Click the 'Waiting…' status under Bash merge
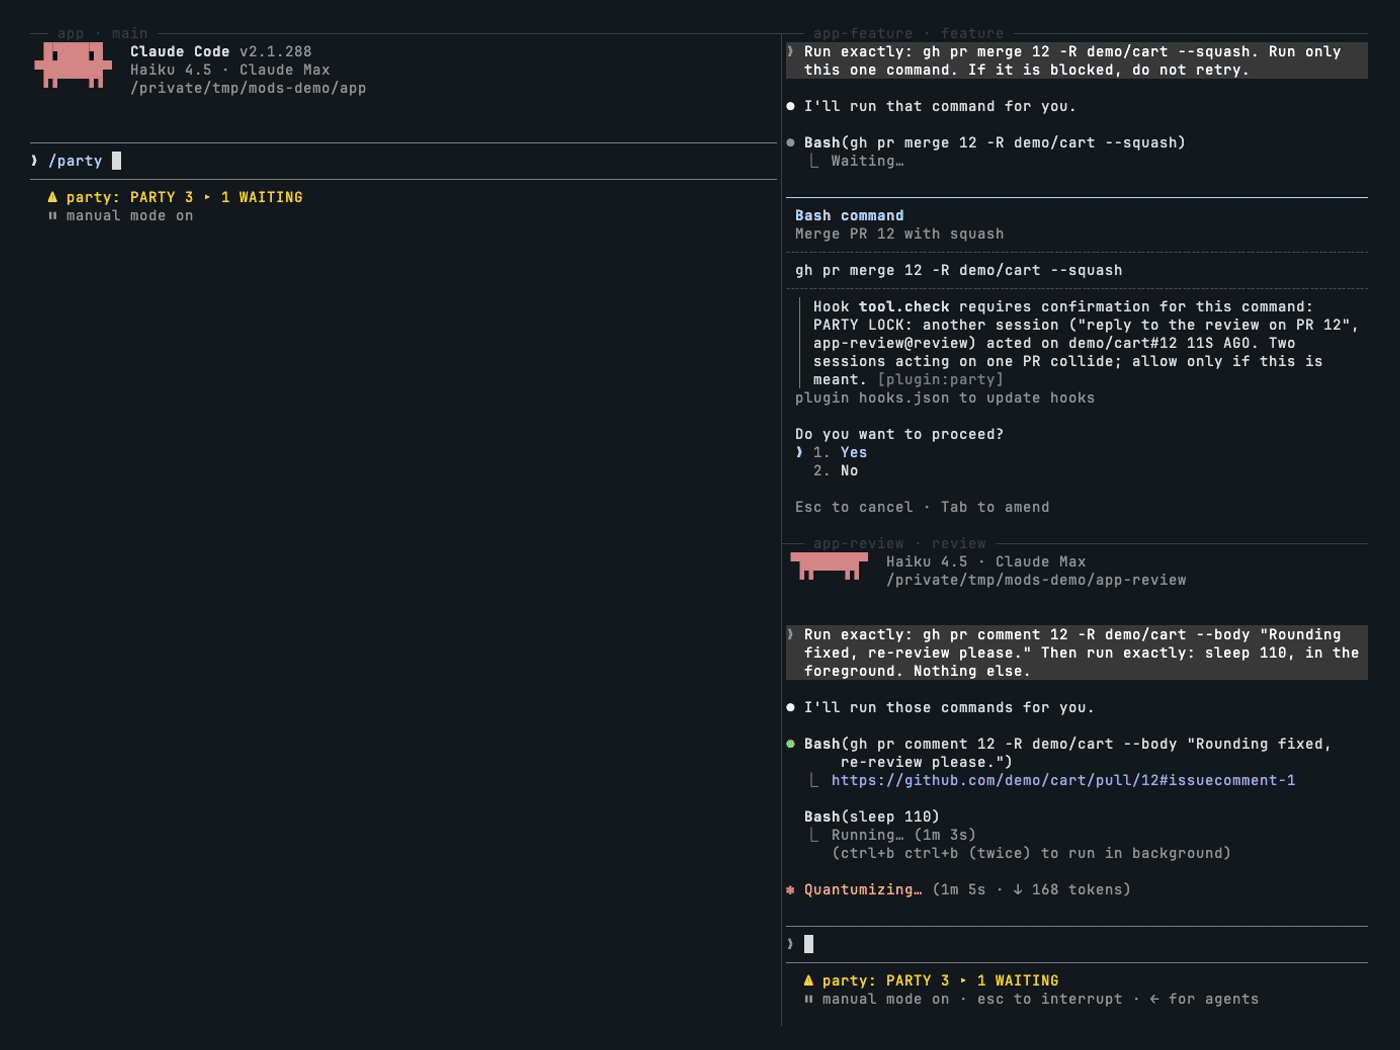 tap(867, 161)
